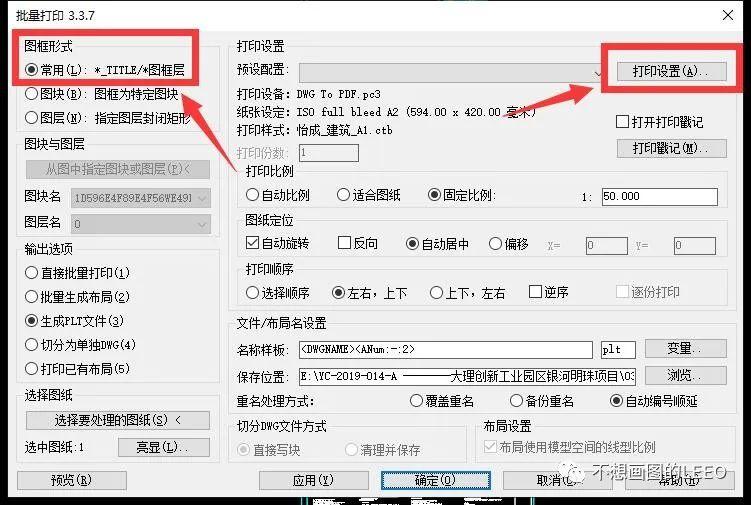The image size is (751, 505).
Task: Click plt file extension field
Action: 618,350
